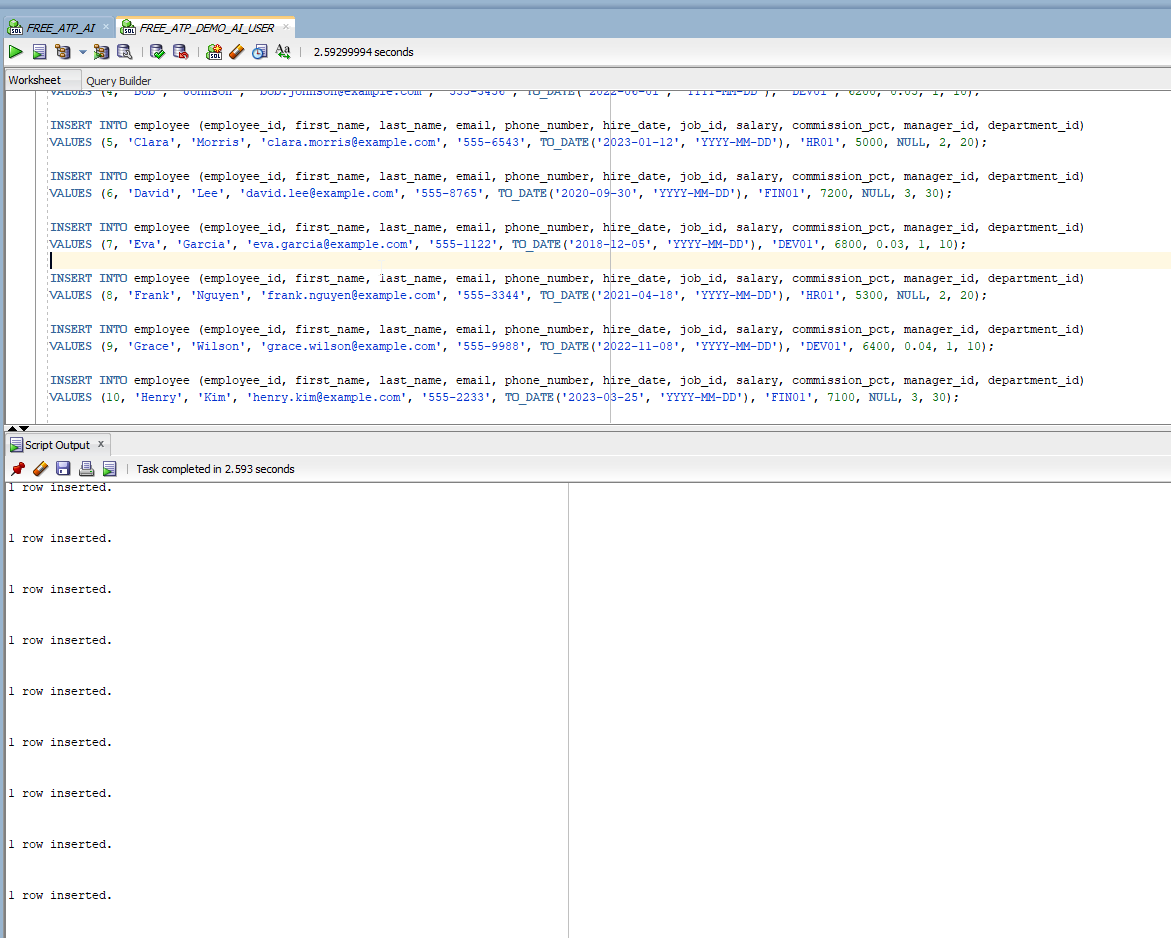Click the script output icon on Script Output tab
1171x938 pixels.
16,444
